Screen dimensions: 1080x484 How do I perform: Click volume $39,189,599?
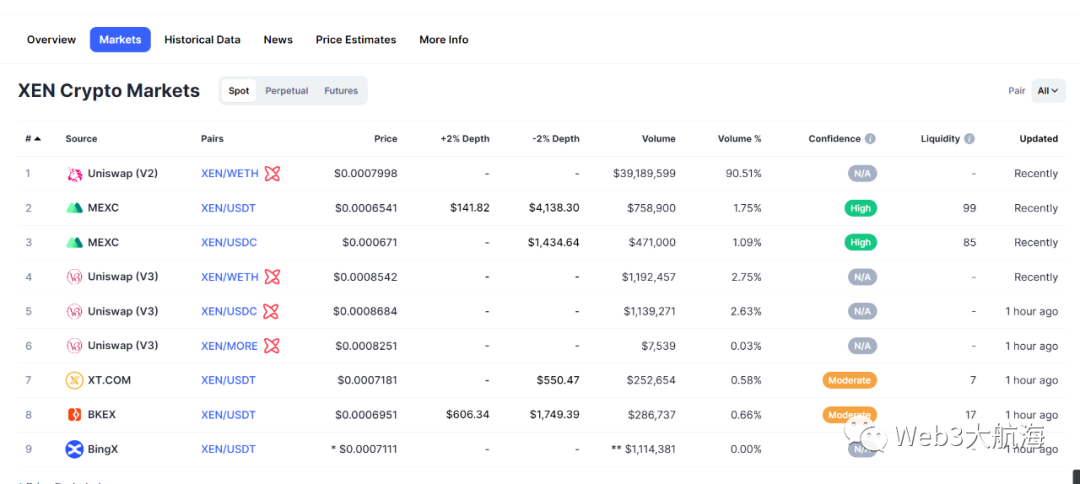point(644,173)
